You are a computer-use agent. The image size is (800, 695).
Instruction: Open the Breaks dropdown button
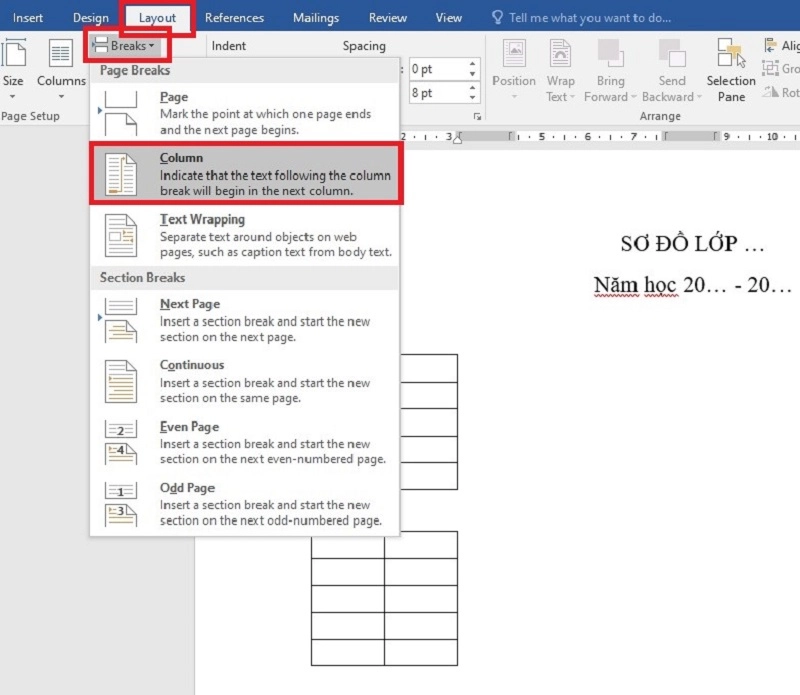(125, 46)
